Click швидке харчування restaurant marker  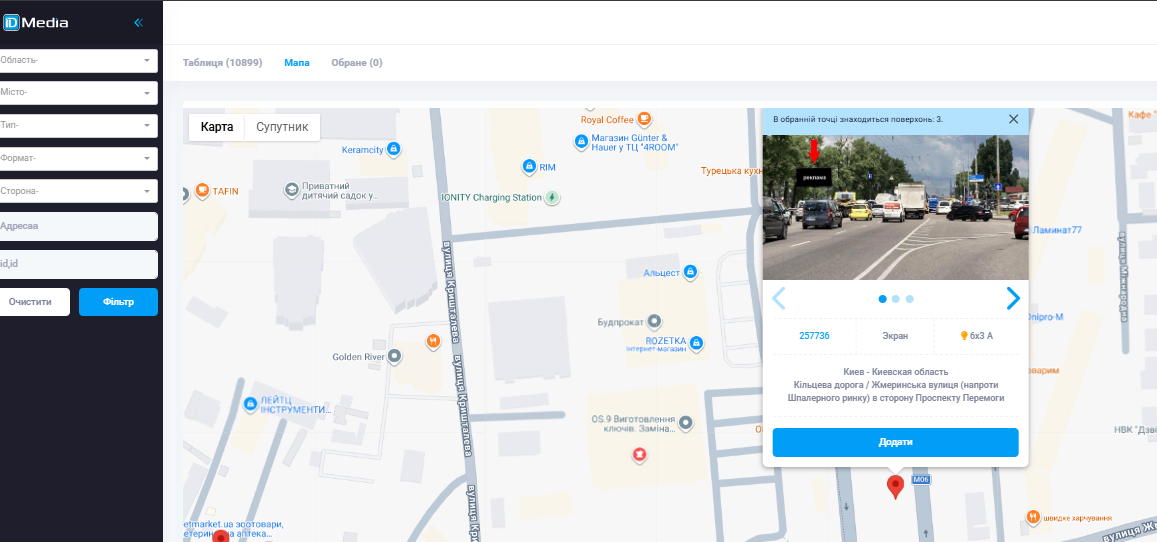point(1033,517)
